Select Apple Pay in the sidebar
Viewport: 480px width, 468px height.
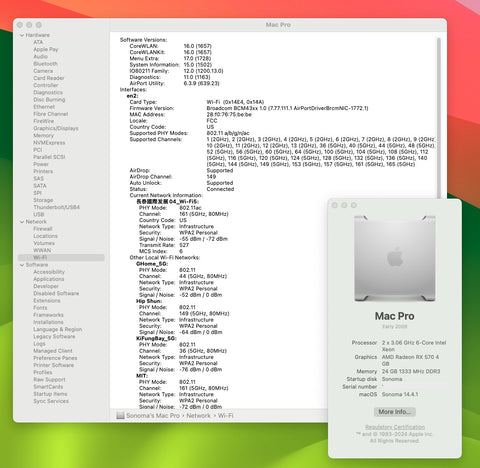tap(46, 49)
